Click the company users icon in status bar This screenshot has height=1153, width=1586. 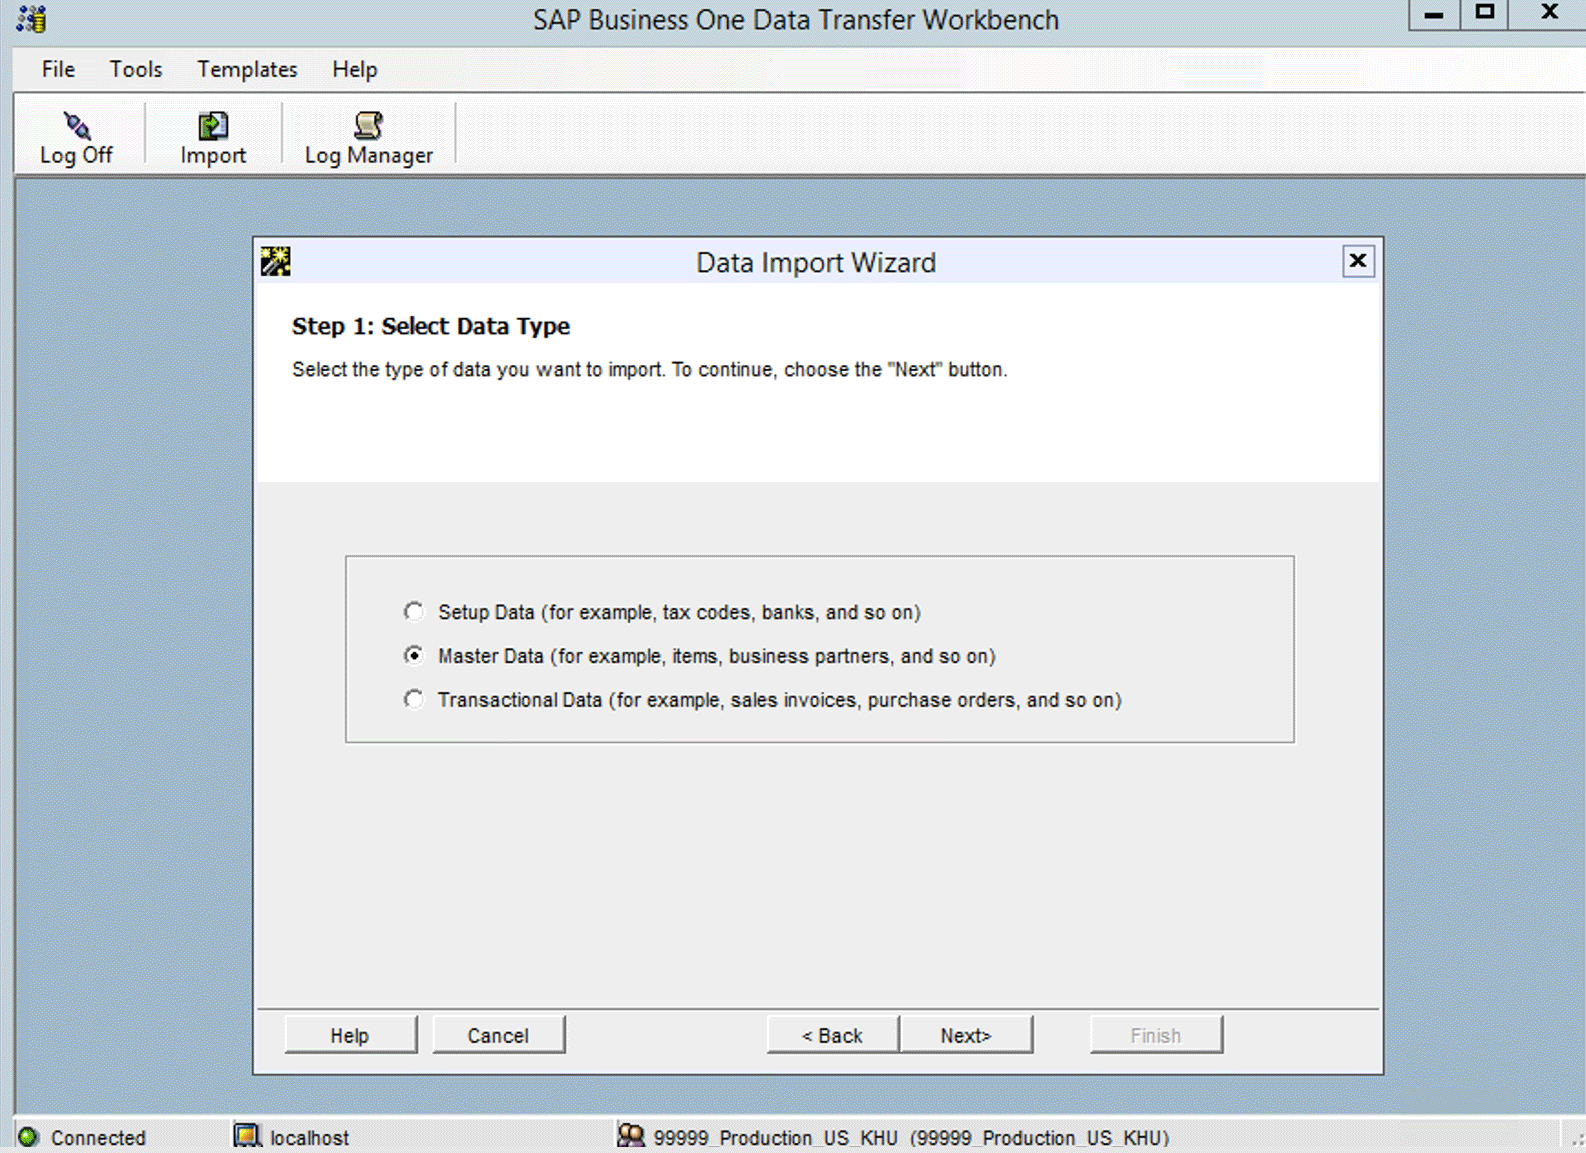coord(630,1136)
